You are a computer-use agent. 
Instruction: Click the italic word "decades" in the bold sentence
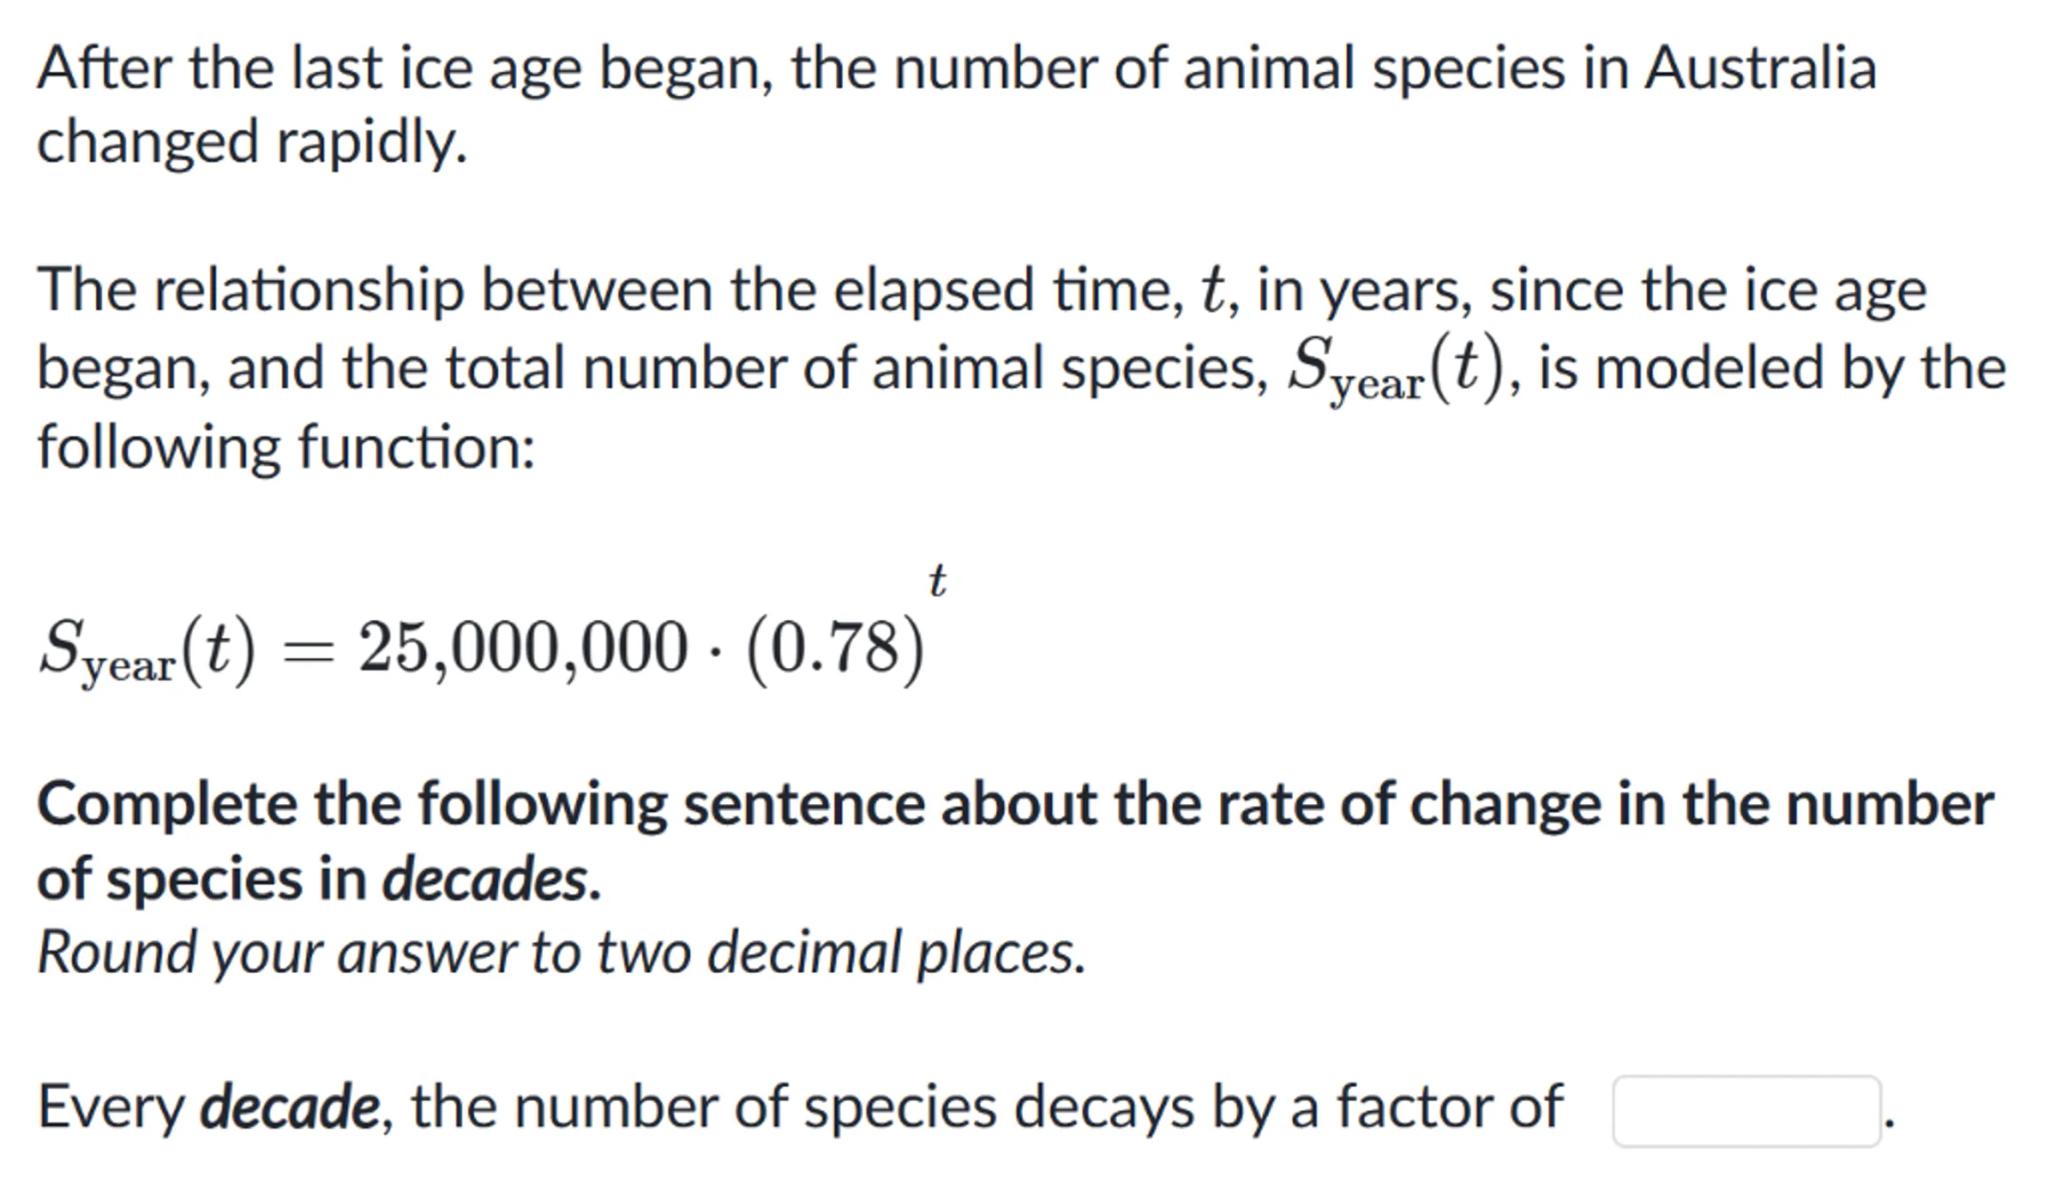point(490,880)
